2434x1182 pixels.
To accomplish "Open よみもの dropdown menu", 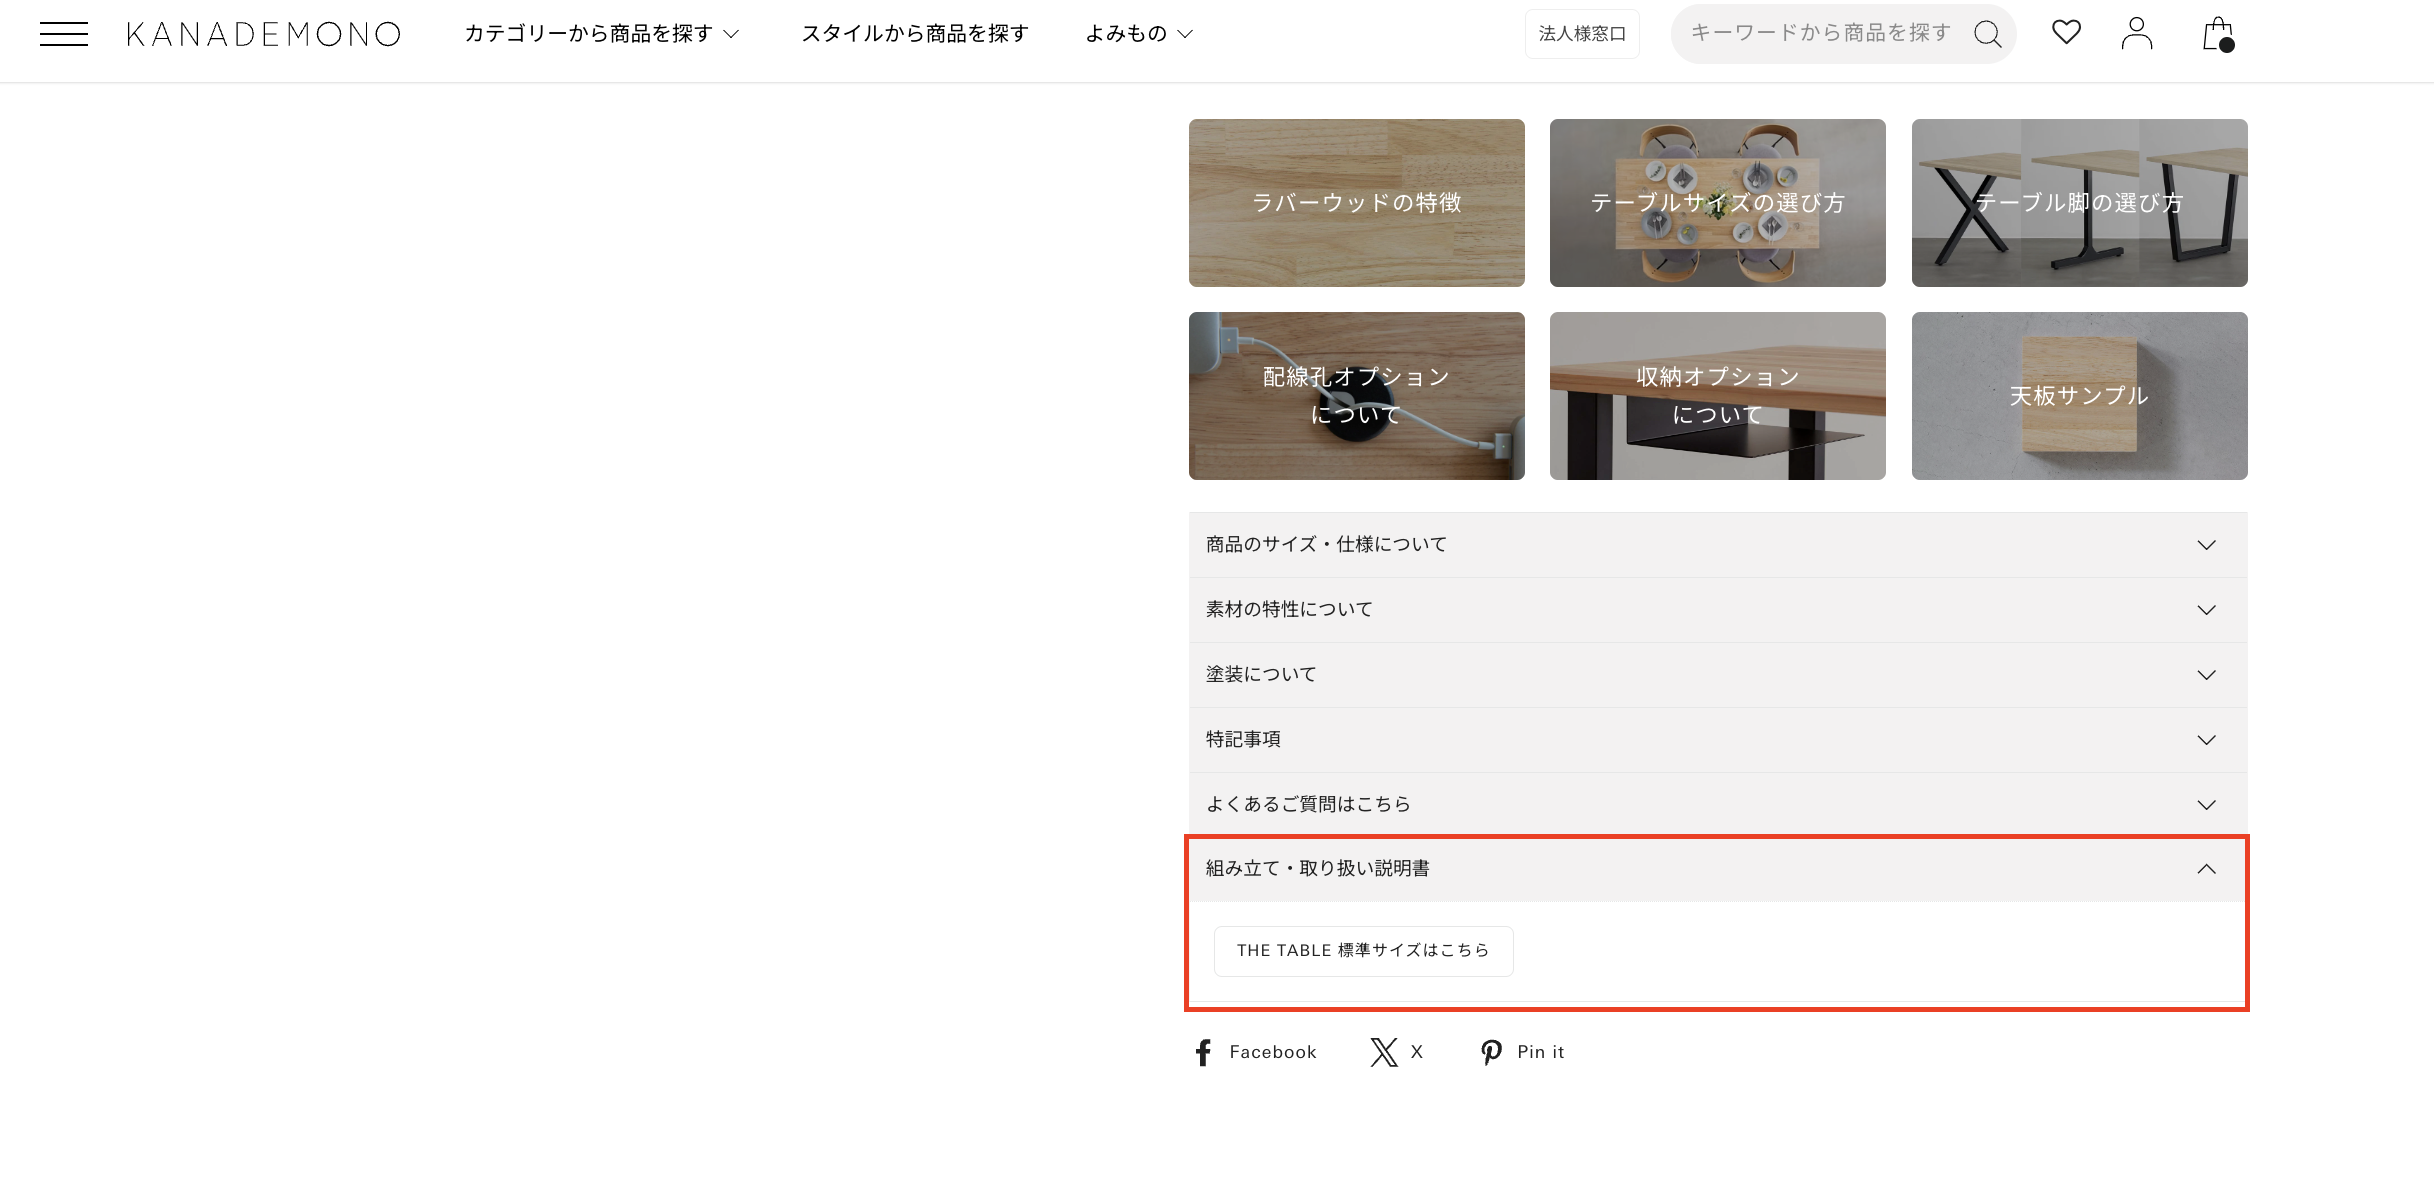I will [1138, 34].
